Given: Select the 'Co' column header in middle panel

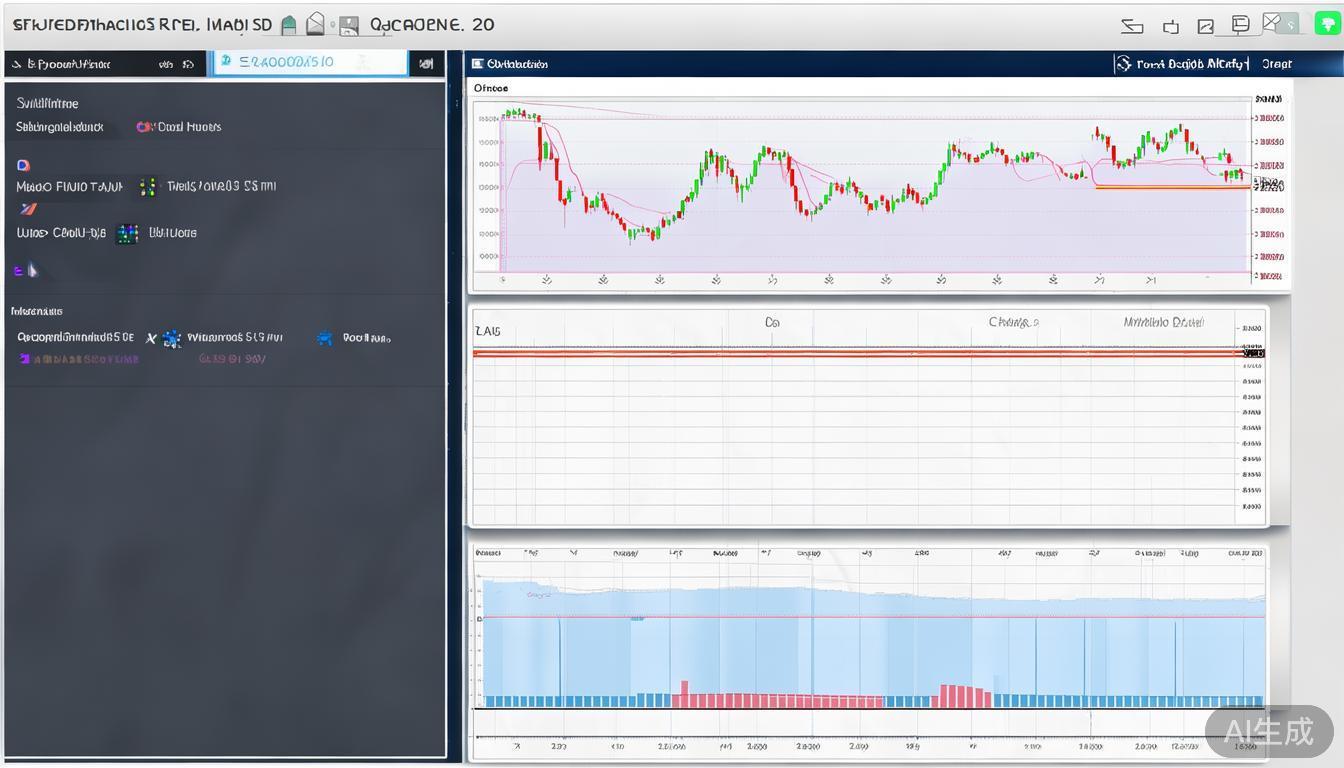Looking at the screenshot, I should (772, 323).
